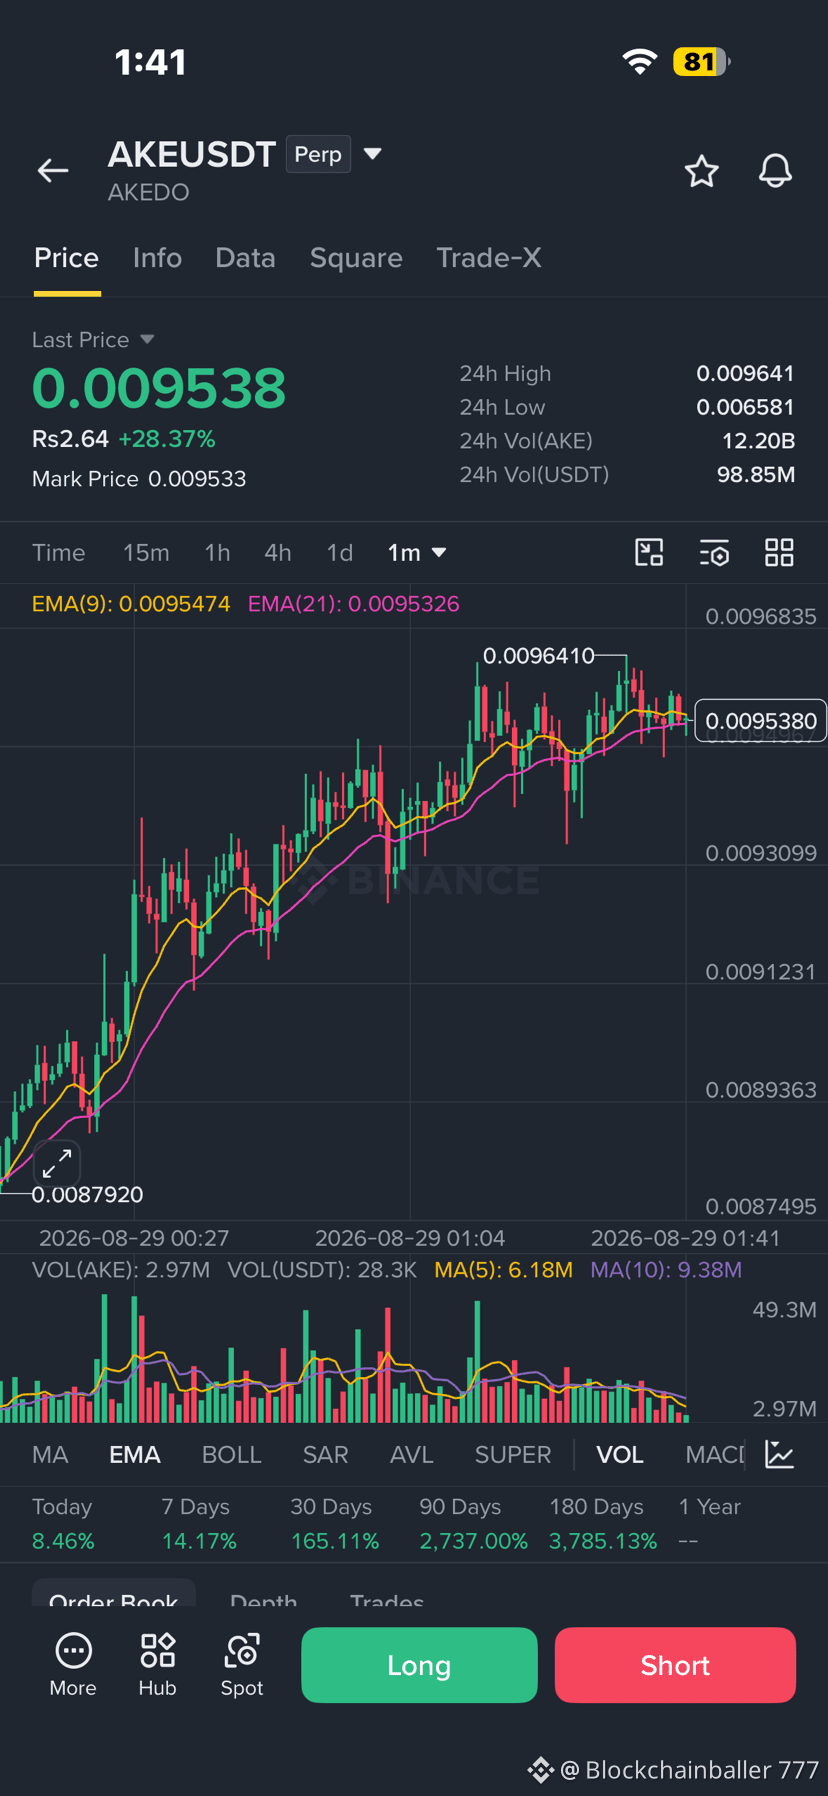The width and height of the screenshot is (828, 1796).
Task: Select the 15m chart interval
Action: (146, 553)
